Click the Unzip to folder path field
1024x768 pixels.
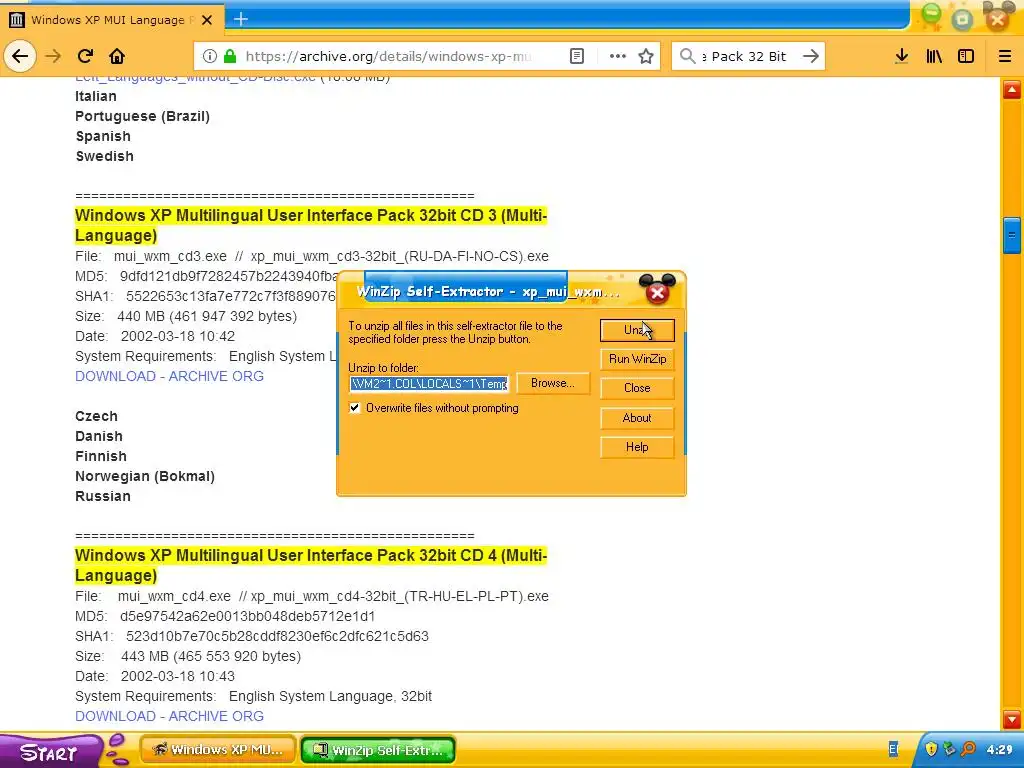click(429, 383)
